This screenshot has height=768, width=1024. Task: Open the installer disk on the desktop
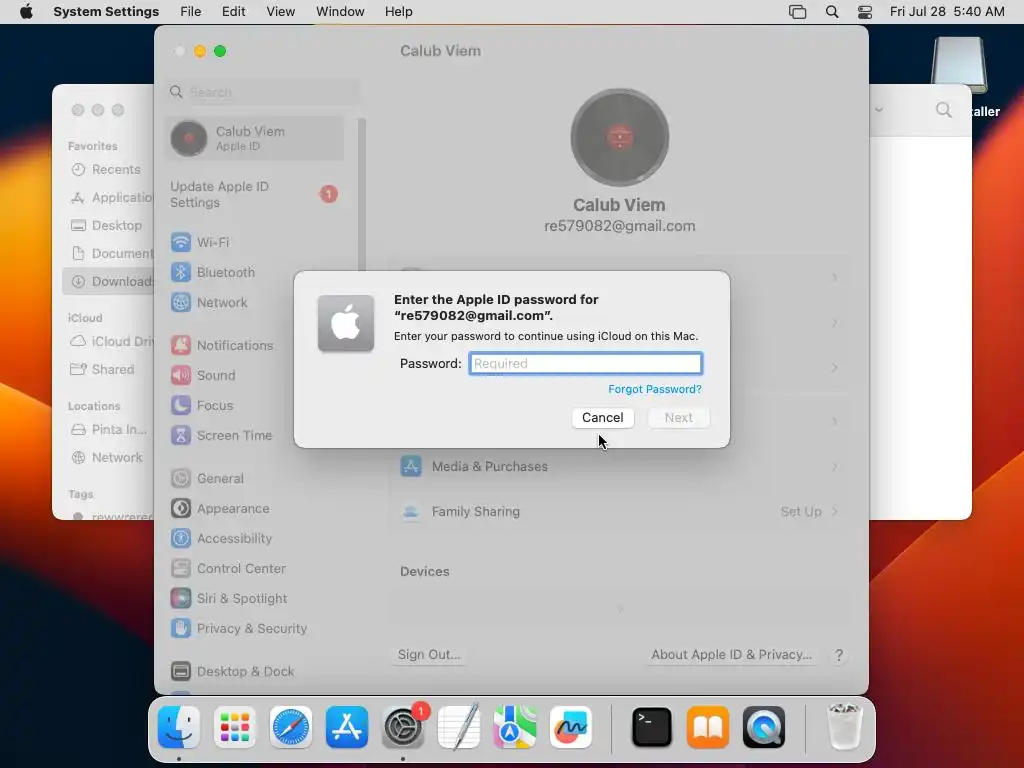[959, 65]
